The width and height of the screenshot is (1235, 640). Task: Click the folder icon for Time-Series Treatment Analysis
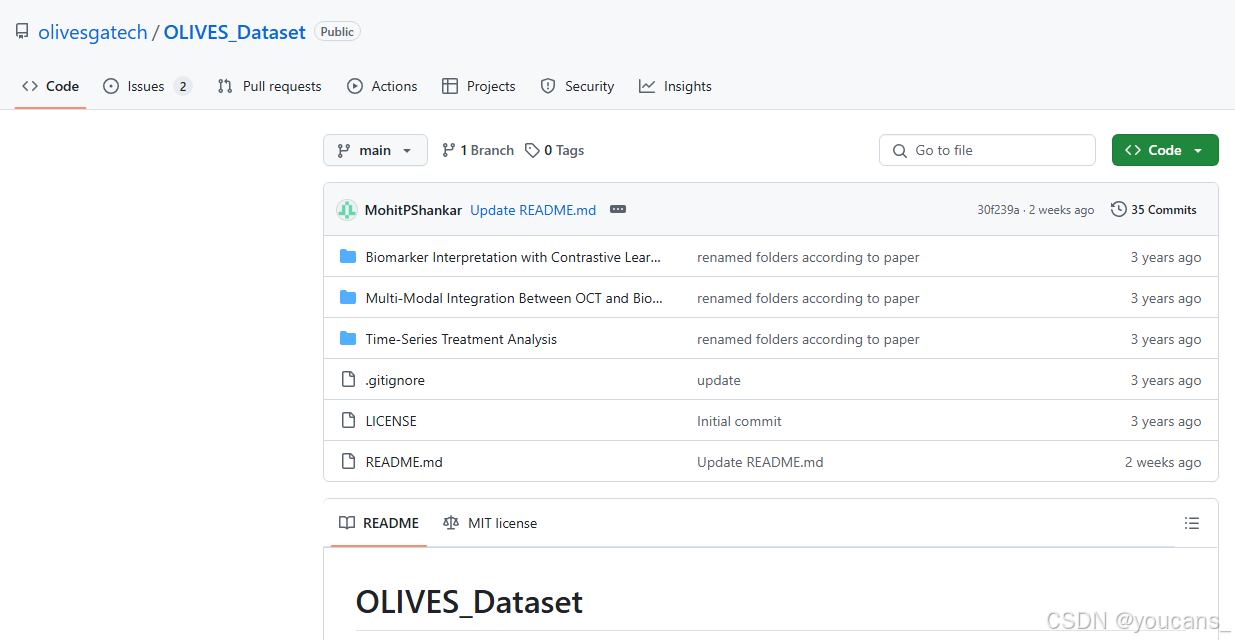(x=348, y=339)
